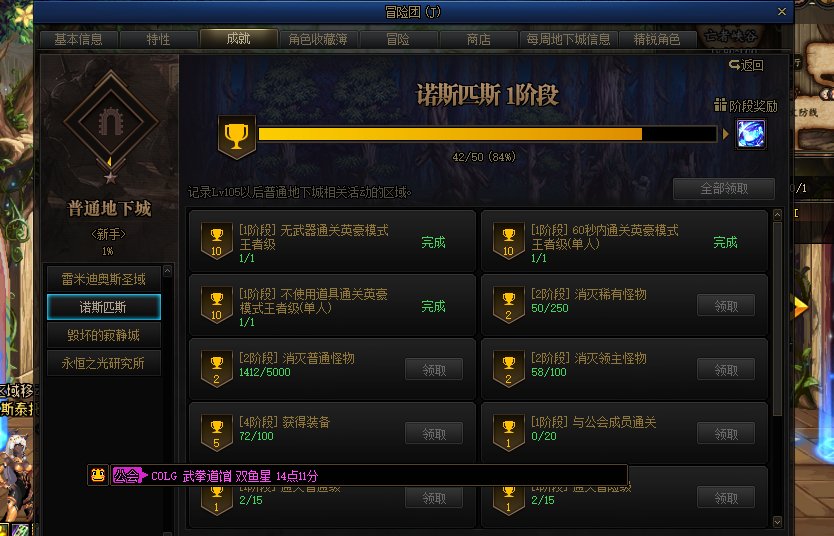Click the 全部领取 button
Image resolution: width=834 pixels, height=536 pixels.
(x=723, y=189)
